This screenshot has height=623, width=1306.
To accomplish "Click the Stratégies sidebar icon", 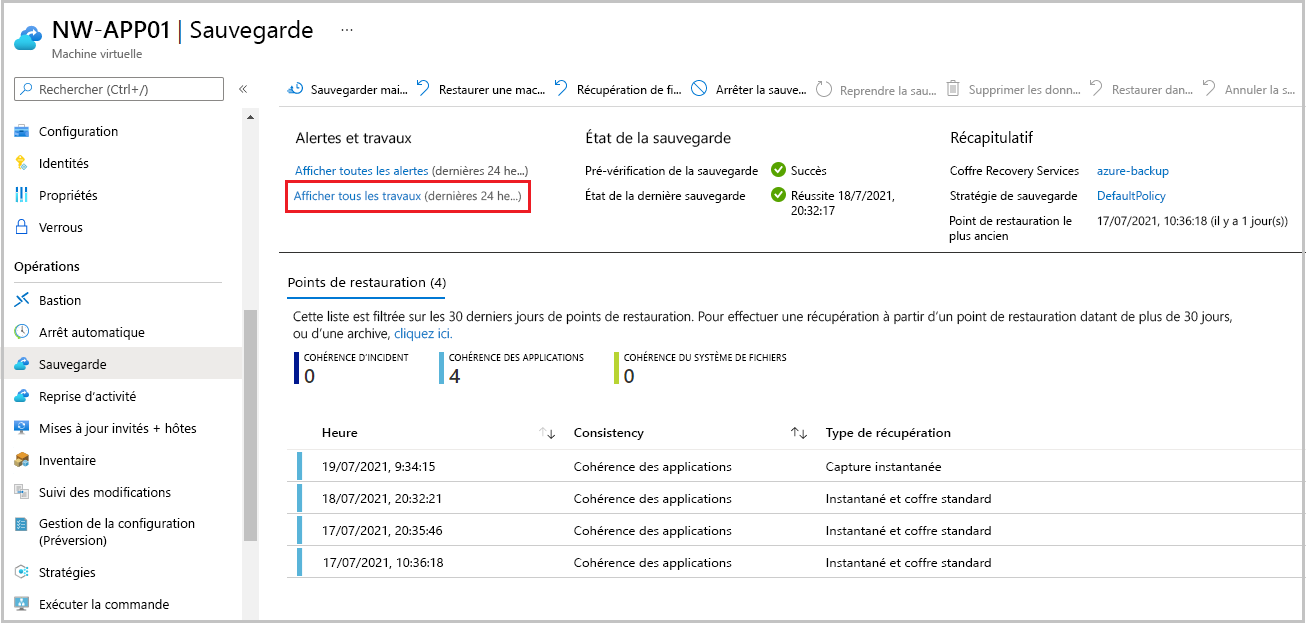I will coord(22,572).
